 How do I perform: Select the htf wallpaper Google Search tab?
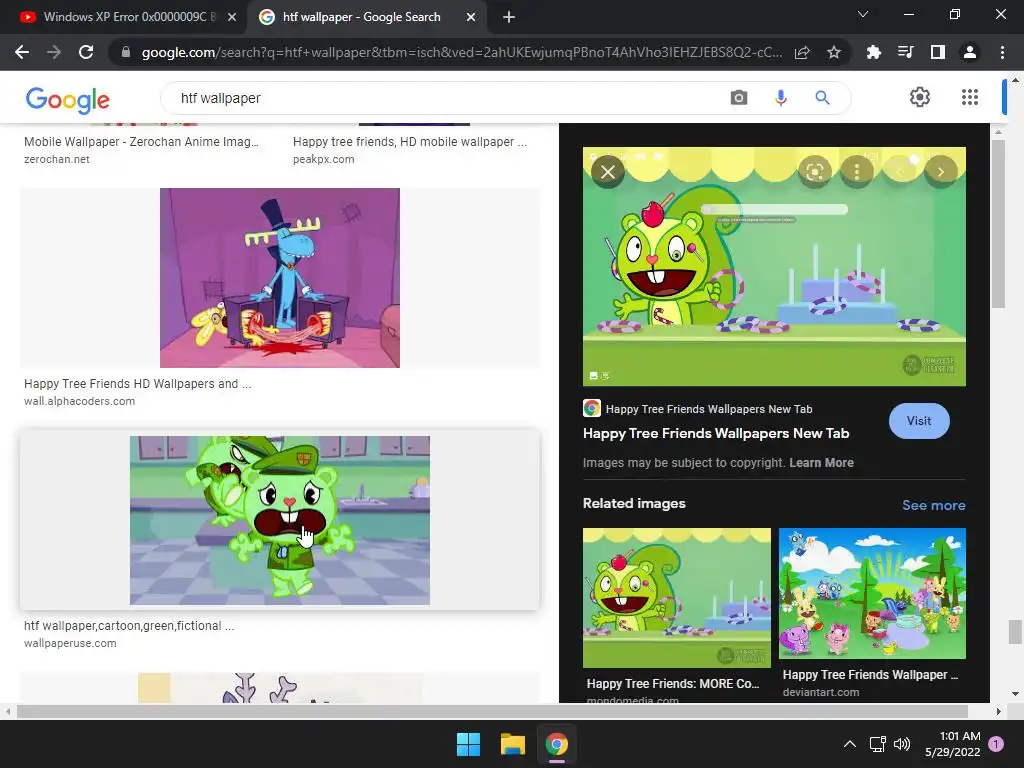click(361, 17)
